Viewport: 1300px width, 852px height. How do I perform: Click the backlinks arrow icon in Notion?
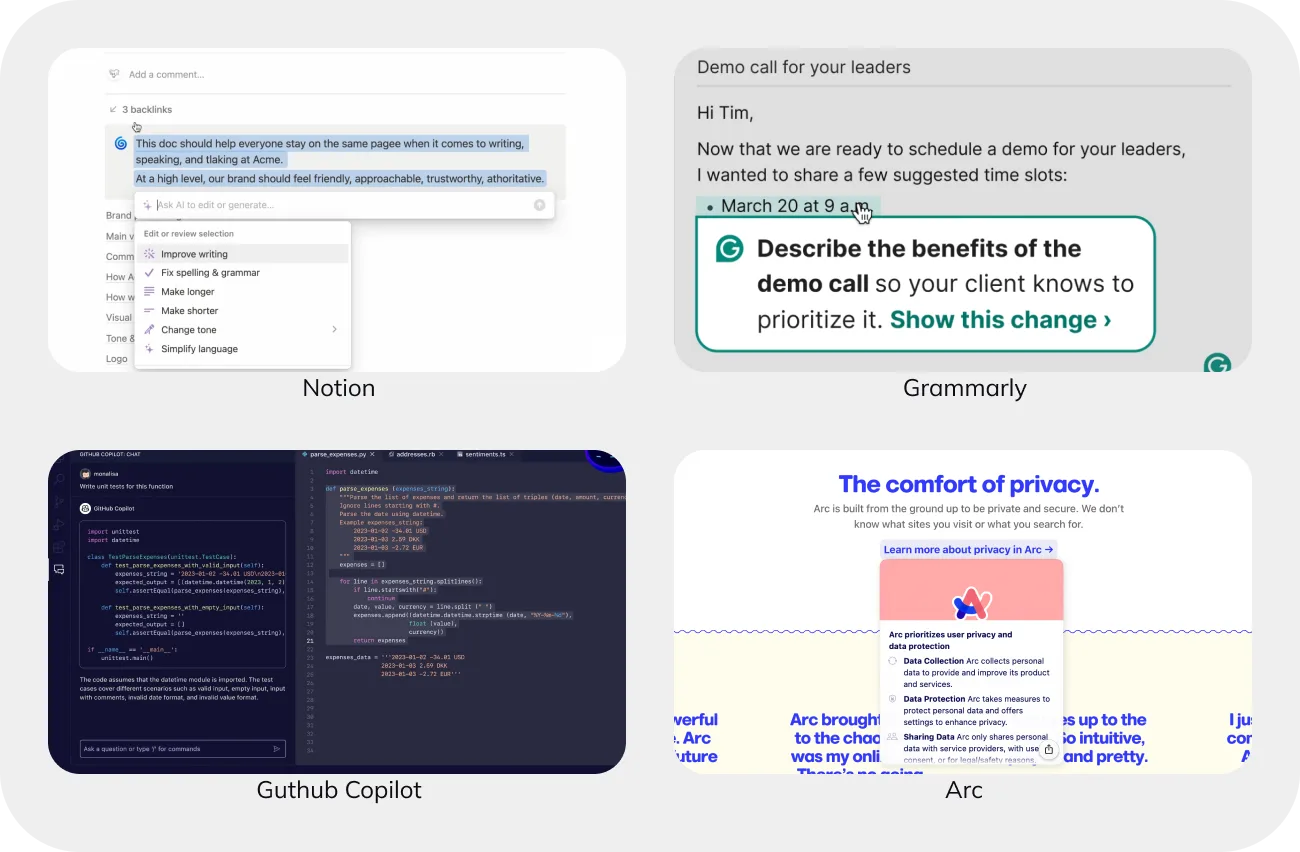(x=113, y=109)
